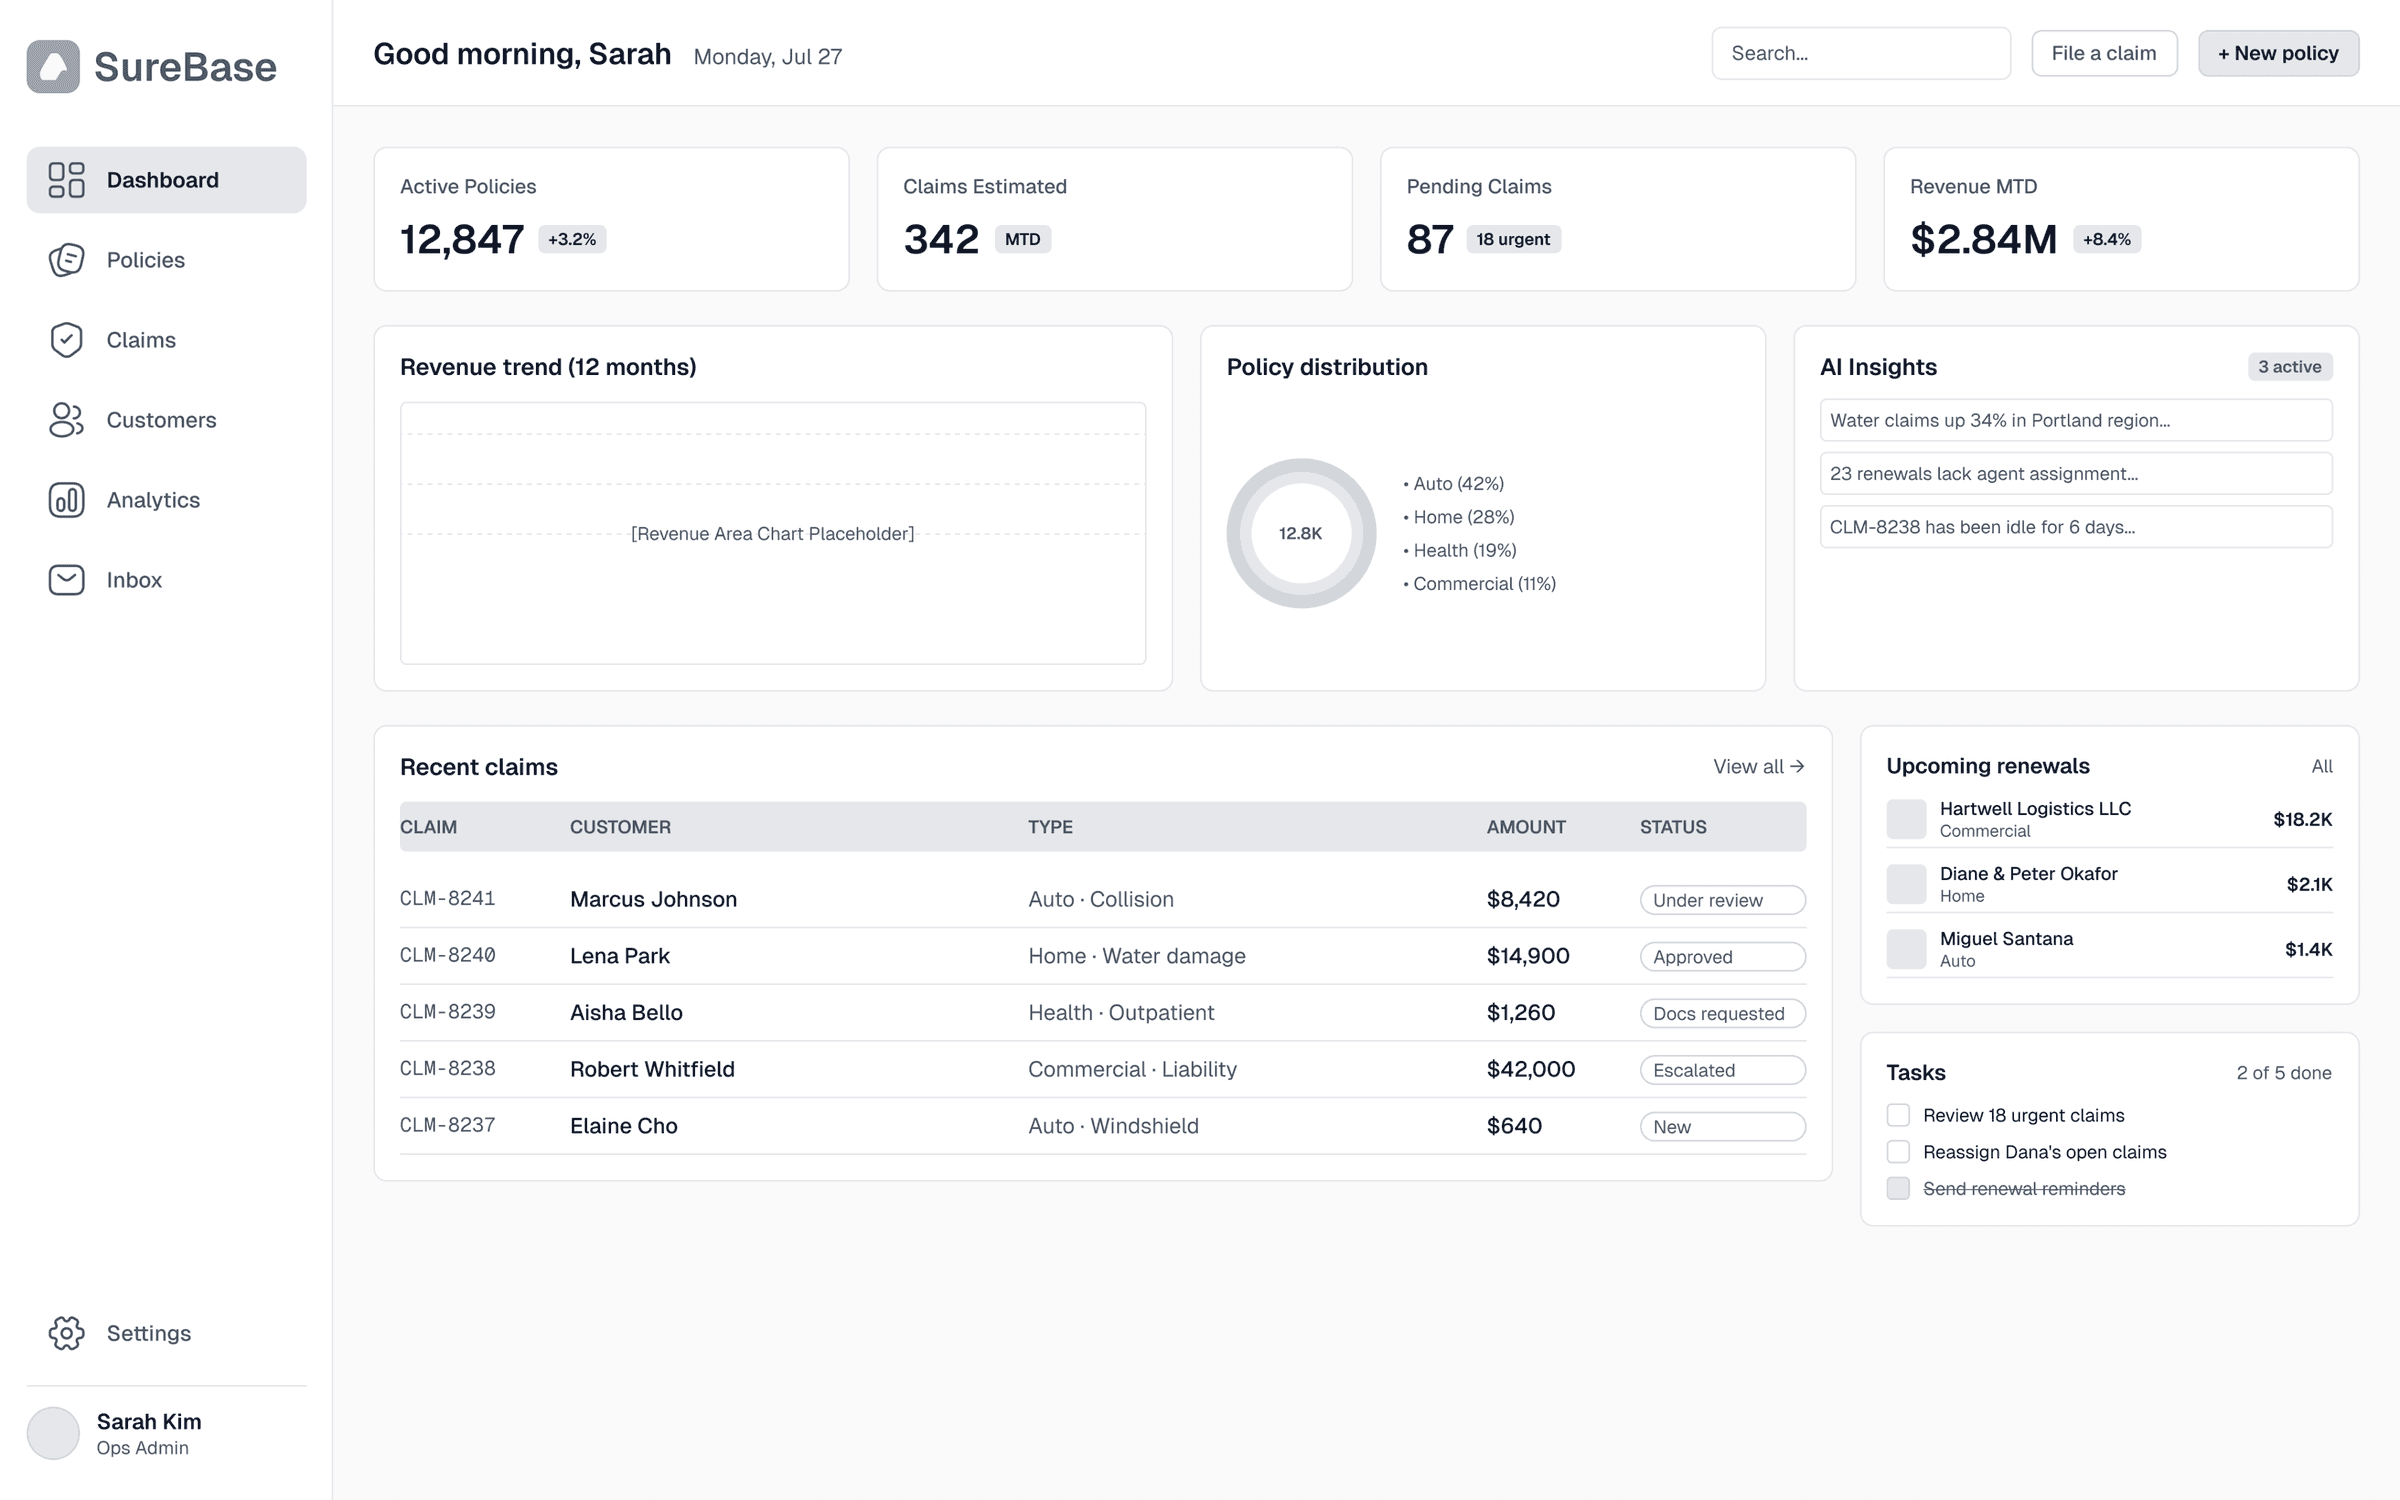Click customer Elaine Cho
Image resolution: width=2400 pixels, height=1500 pixels.
[x=624, y=1126]
